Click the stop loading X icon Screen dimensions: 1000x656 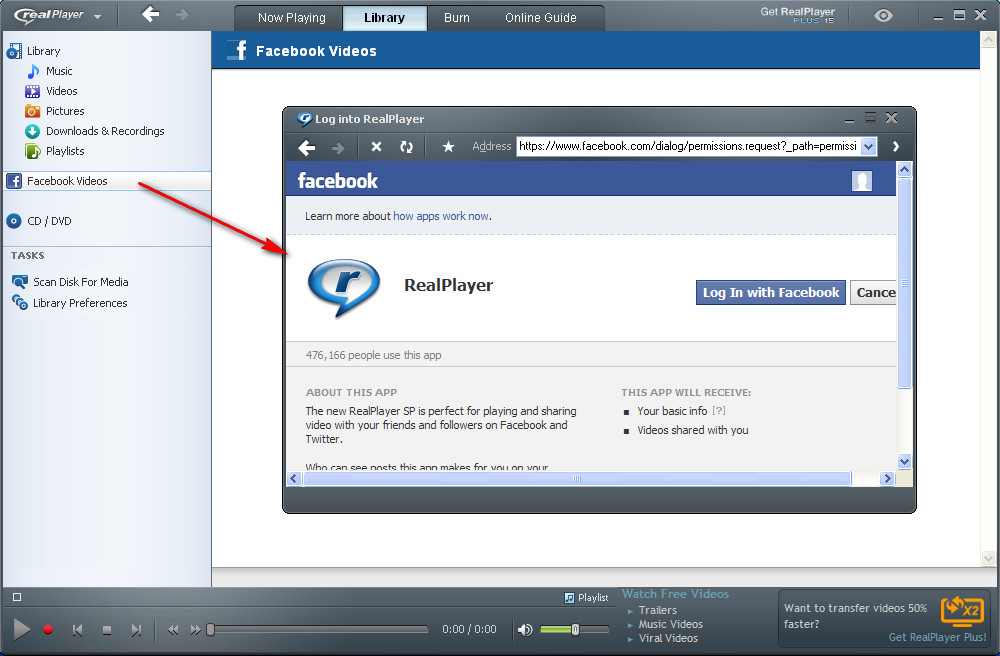[x=376, y=147]
